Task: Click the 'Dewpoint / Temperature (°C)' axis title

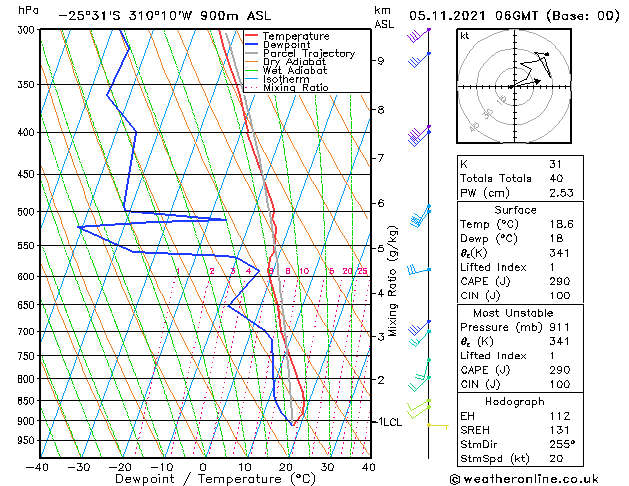Action: 215,479
